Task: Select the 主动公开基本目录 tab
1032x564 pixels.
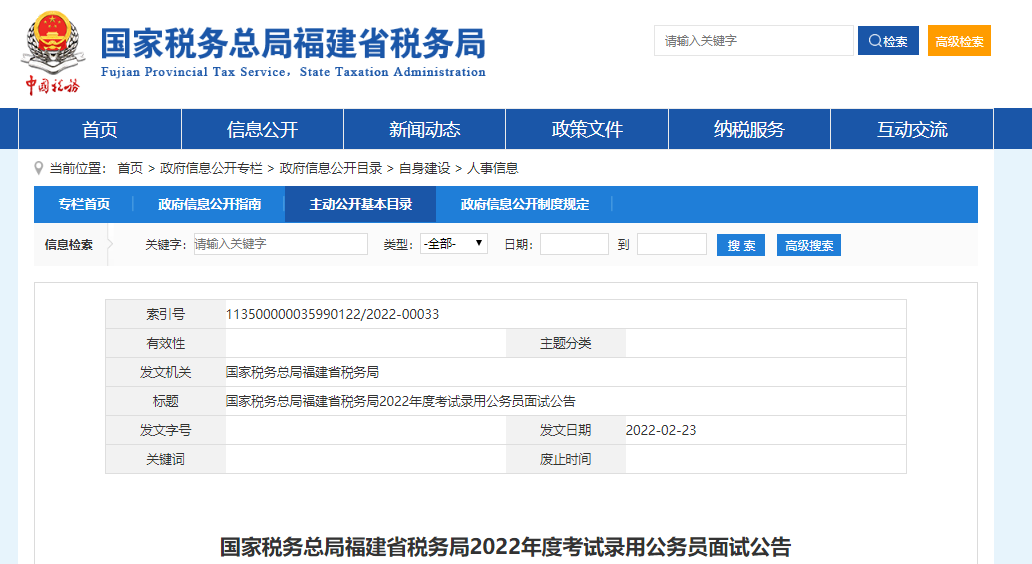Action: pos(361,204)
